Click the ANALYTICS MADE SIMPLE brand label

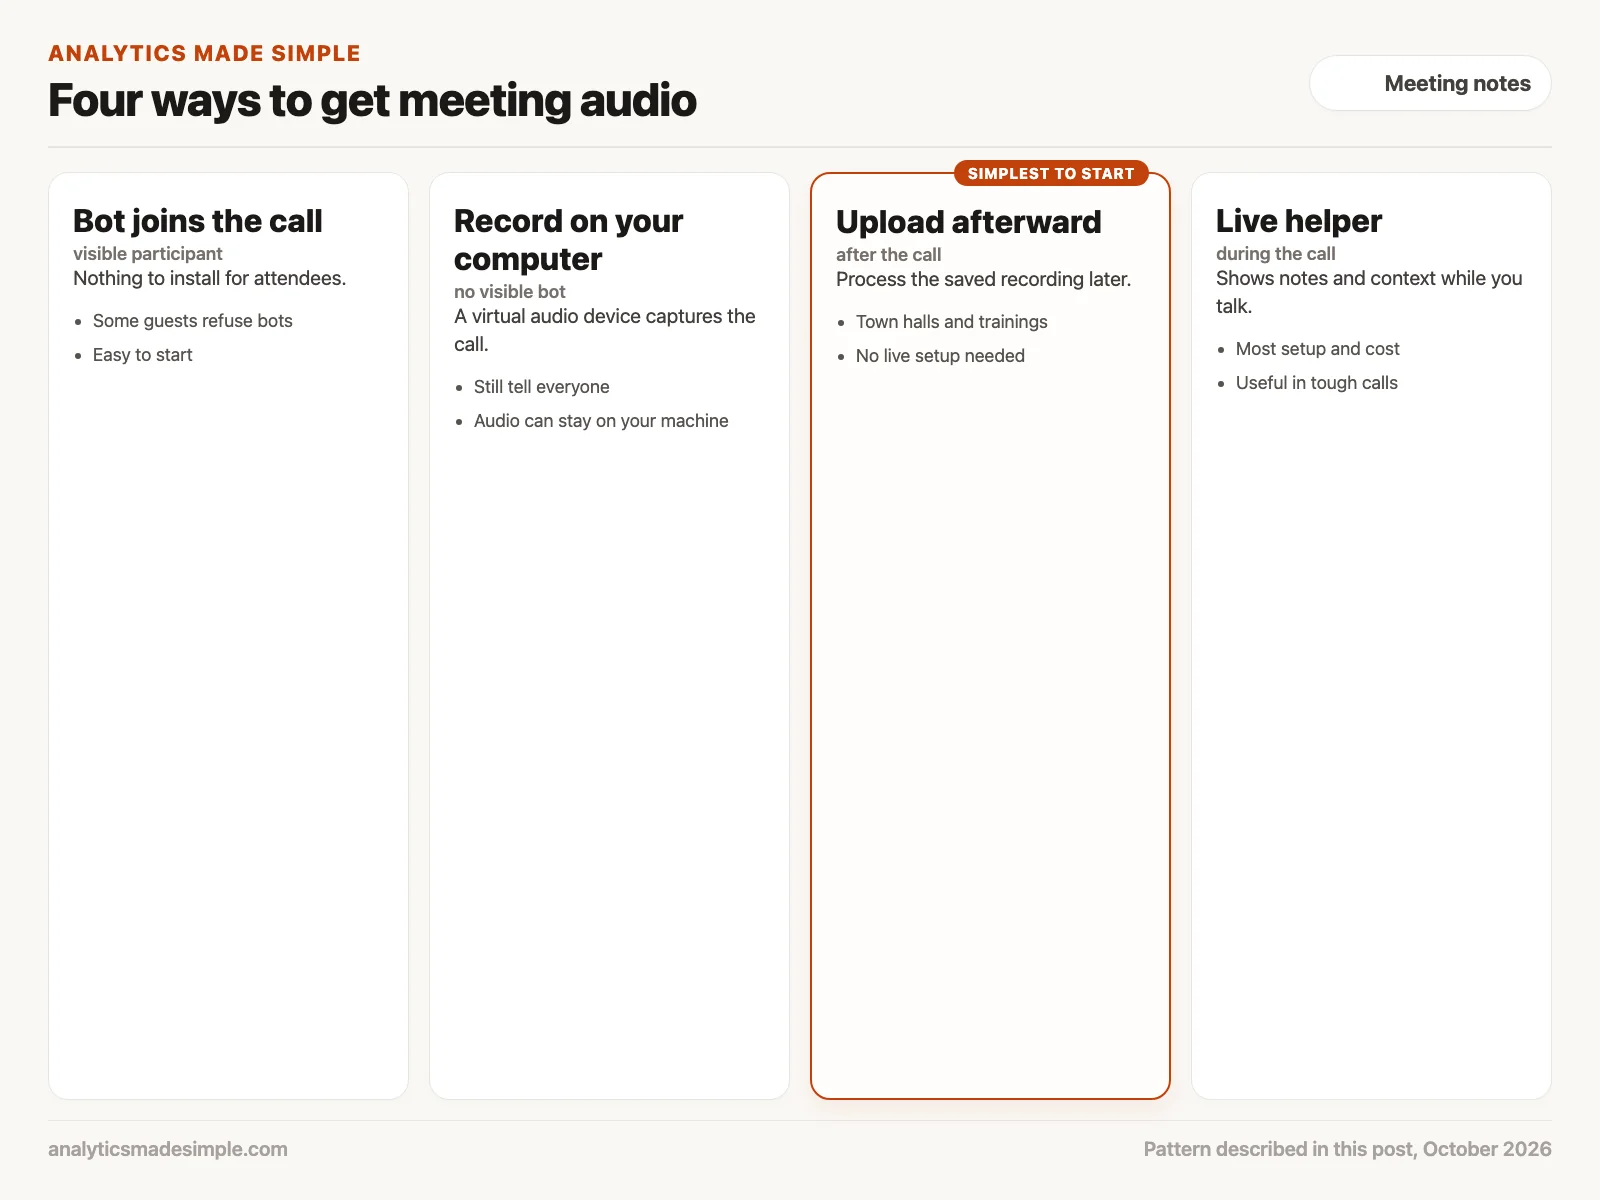[x=205, y=53]
